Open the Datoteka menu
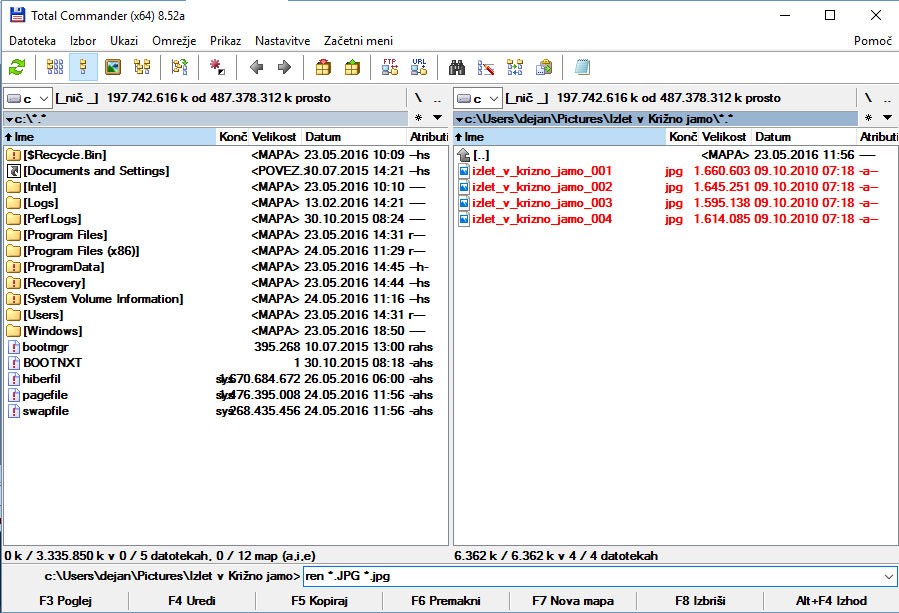This screenshot has width=899, height=613. point(32,41)
